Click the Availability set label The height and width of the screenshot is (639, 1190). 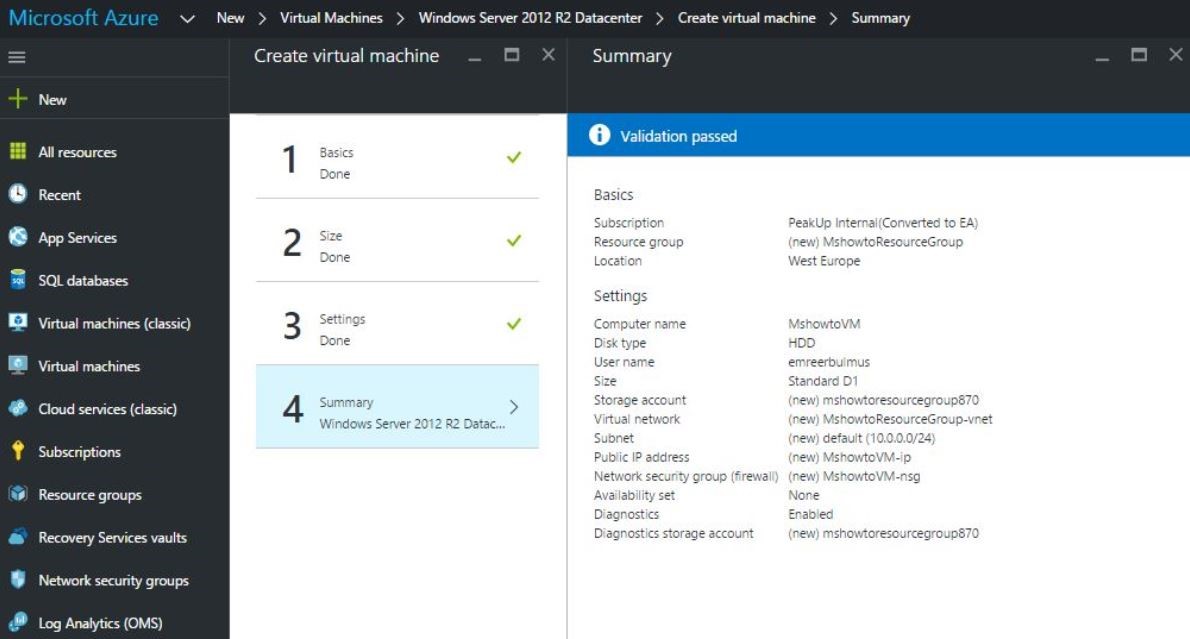click(634, 495)
